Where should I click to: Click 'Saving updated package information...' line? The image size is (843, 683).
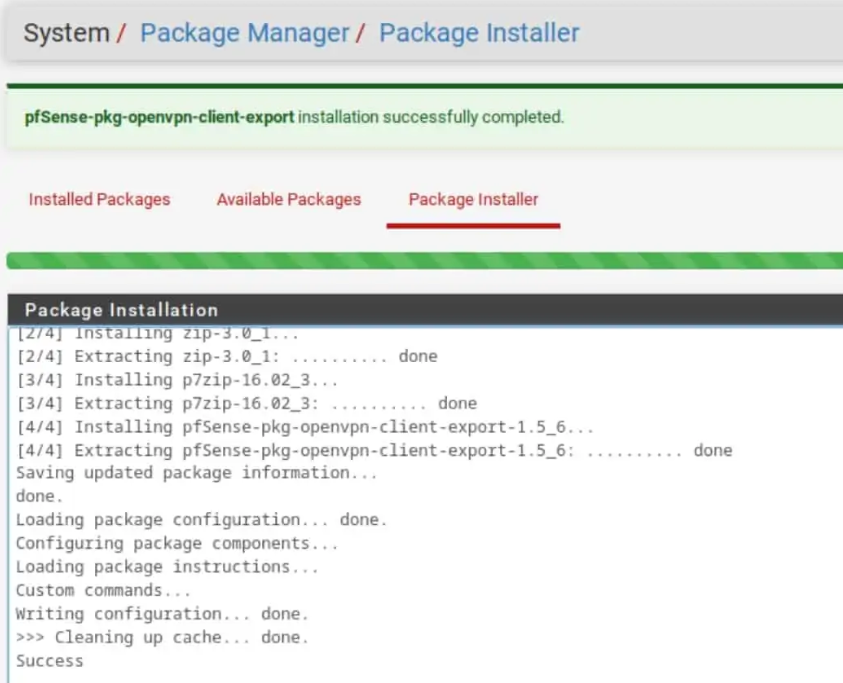196,473
